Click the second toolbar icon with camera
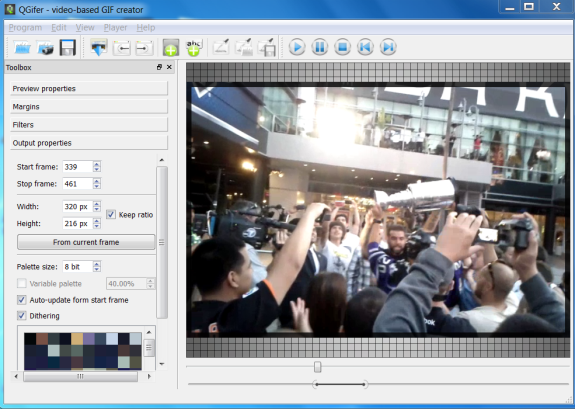 [x=45, y=48]
